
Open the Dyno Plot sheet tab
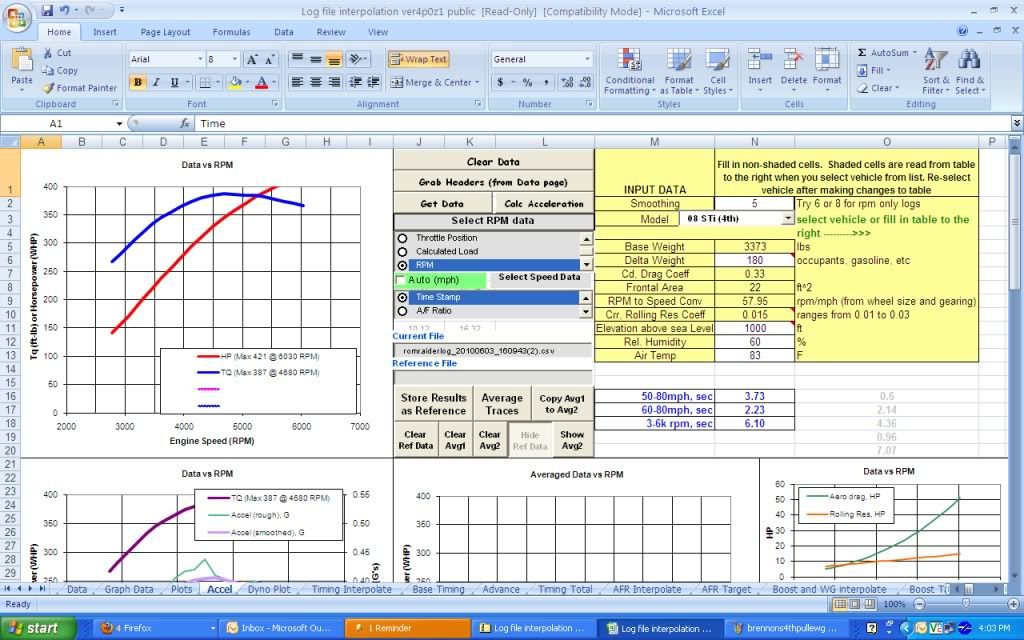(x=268, y=590)
